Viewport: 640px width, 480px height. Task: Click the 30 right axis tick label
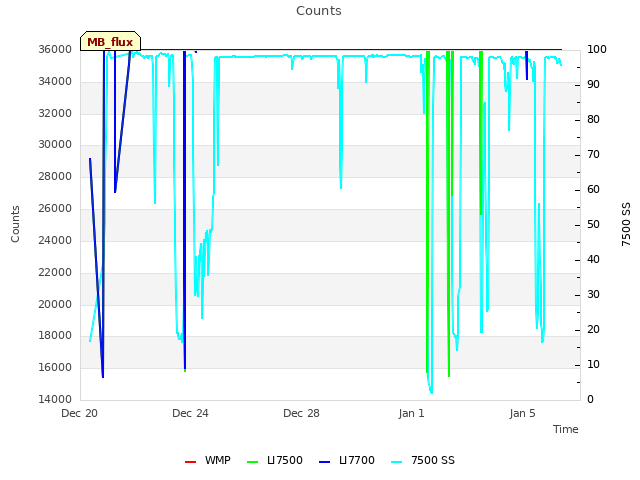tap(593, 295)
